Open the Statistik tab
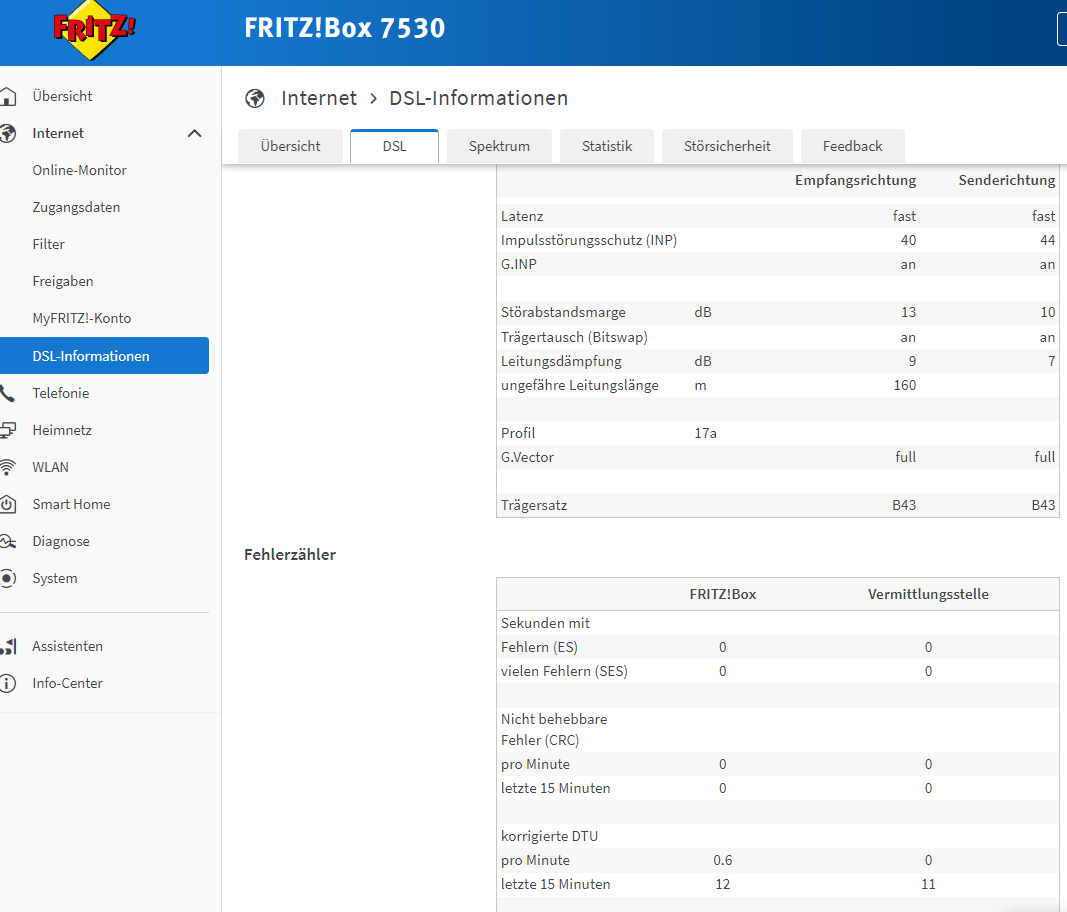 [x=607, y=146]
